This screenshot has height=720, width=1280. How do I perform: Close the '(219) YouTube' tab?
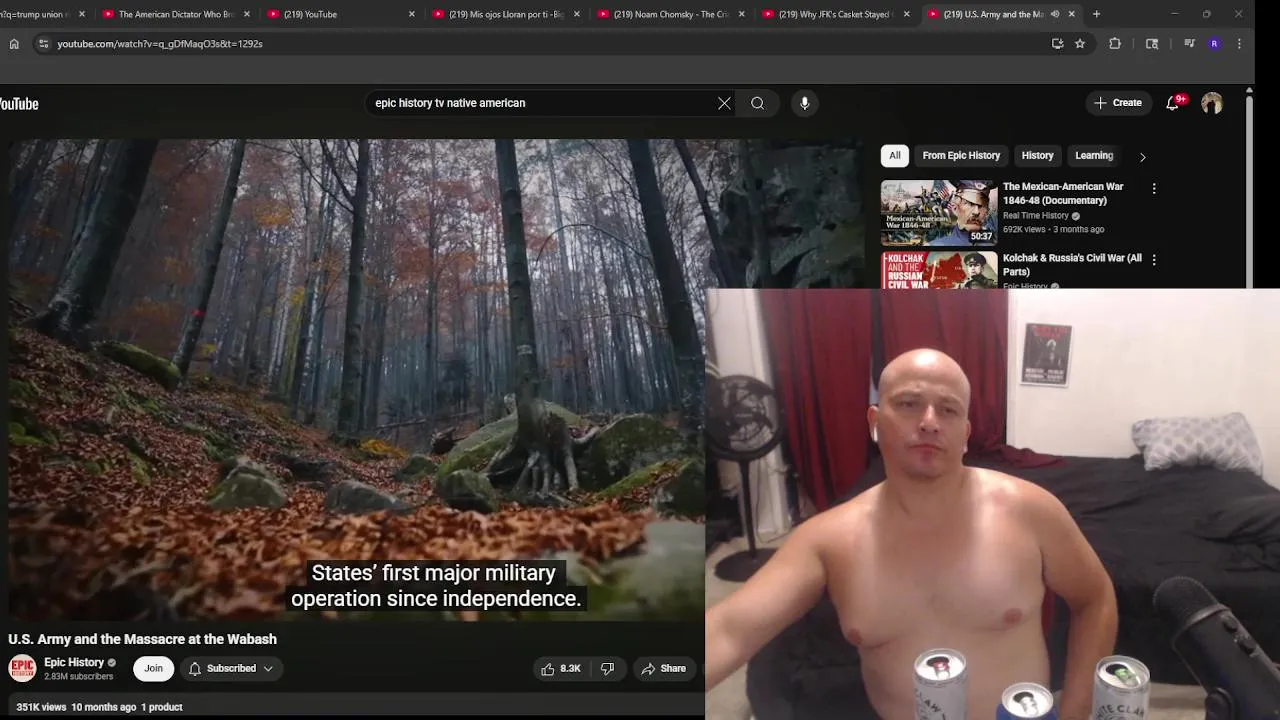[x=411, y=14]
